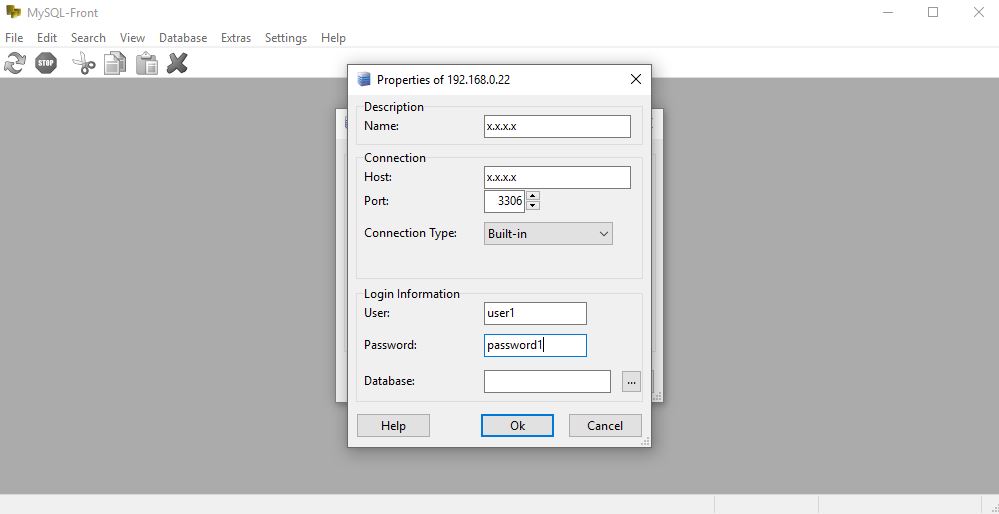
Task: Click the Delete X toolbar icon
Action: pyautogui.click(x=177, y=63)
